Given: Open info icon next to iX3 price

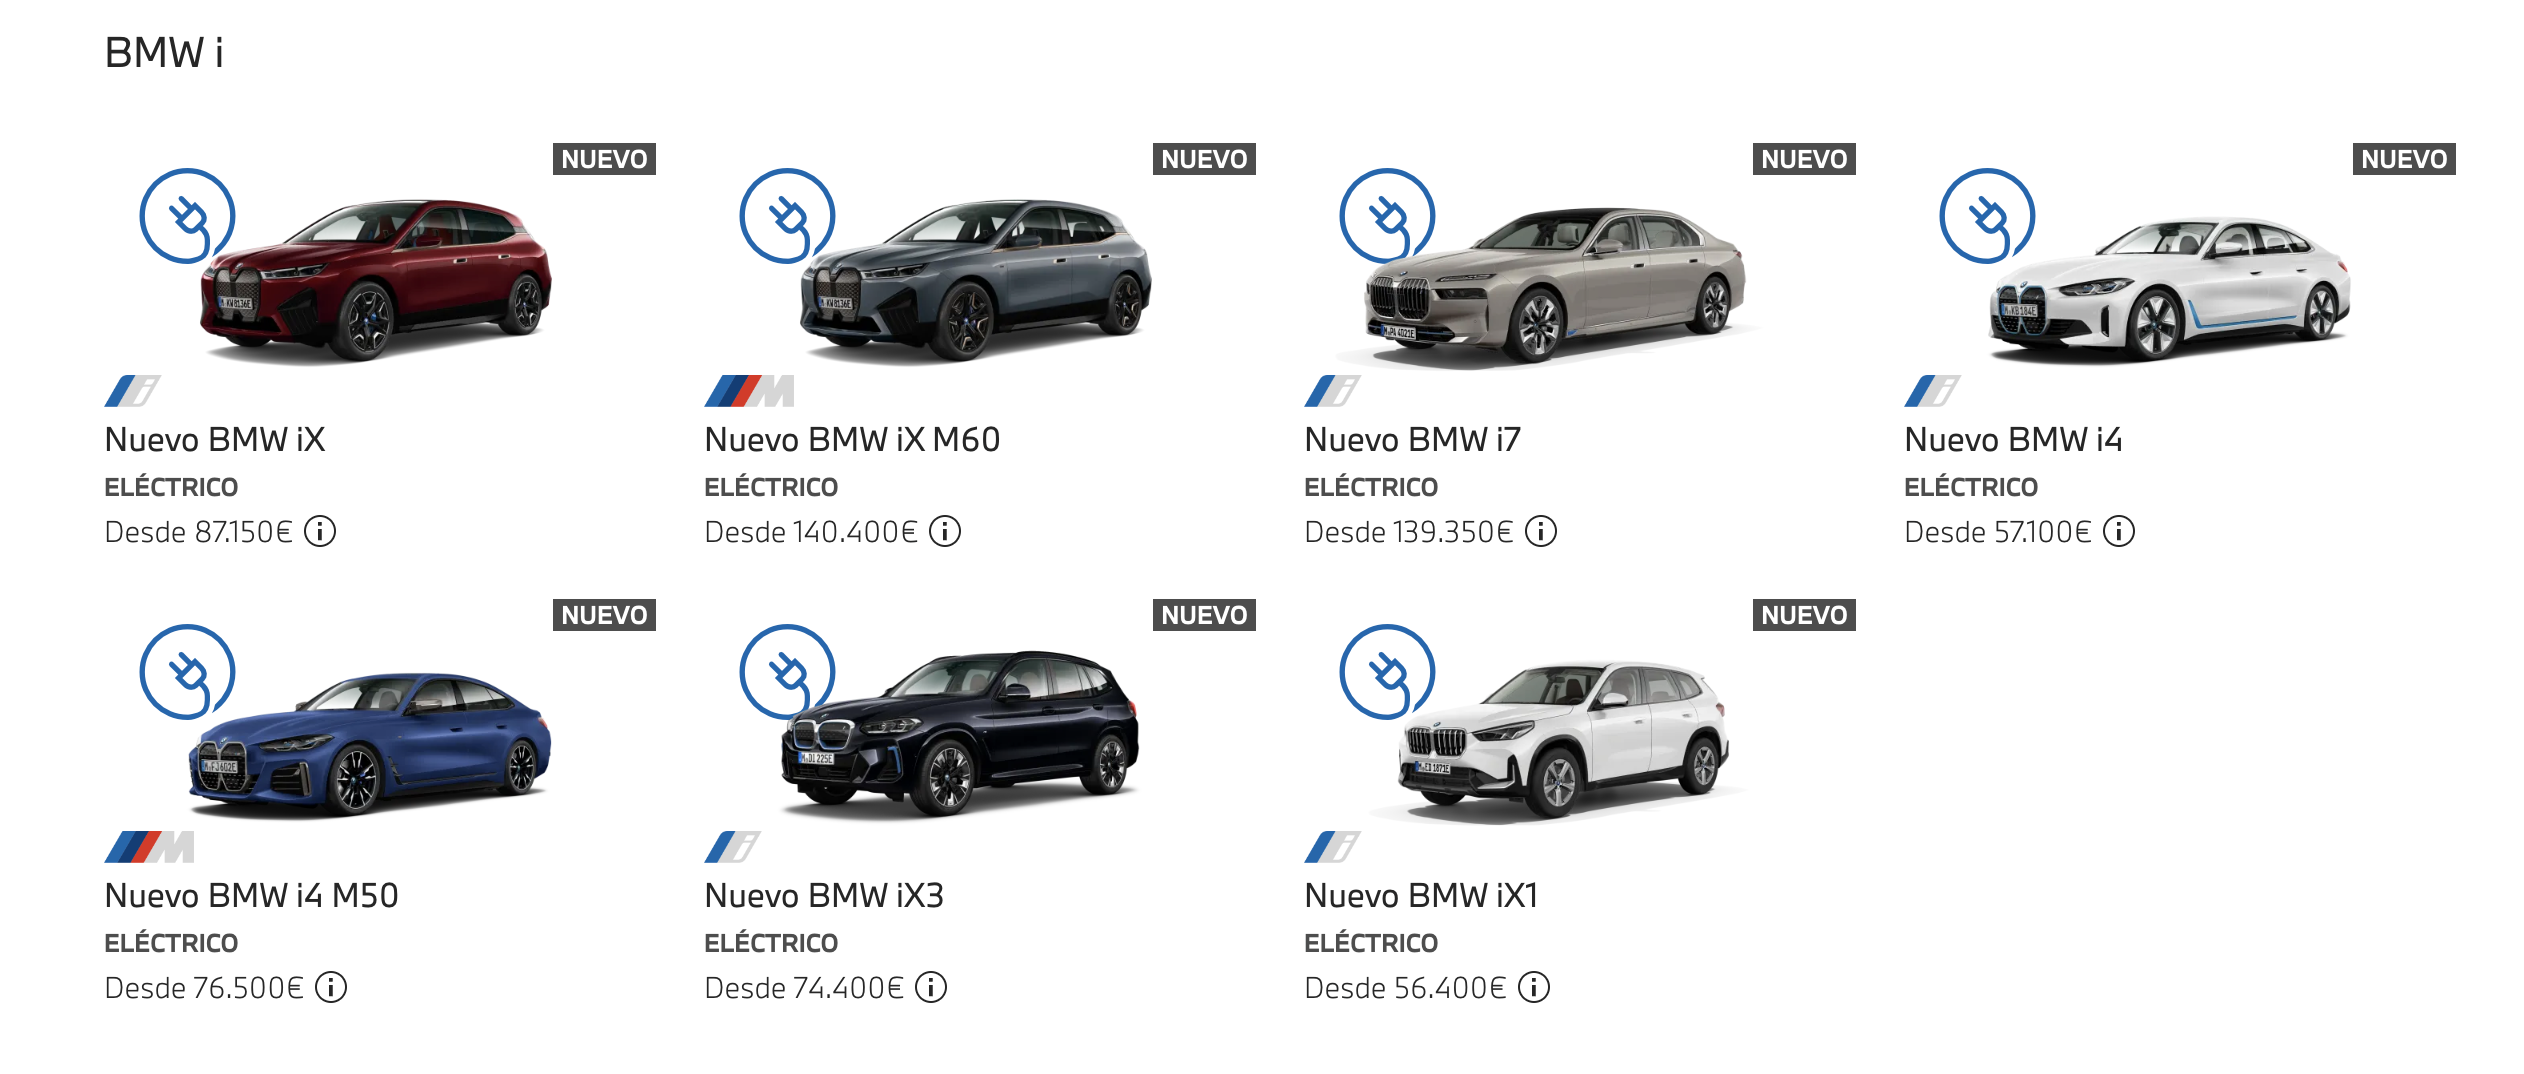Looking at the screenshot, I should pyautogui.click(x=931, y=987).
